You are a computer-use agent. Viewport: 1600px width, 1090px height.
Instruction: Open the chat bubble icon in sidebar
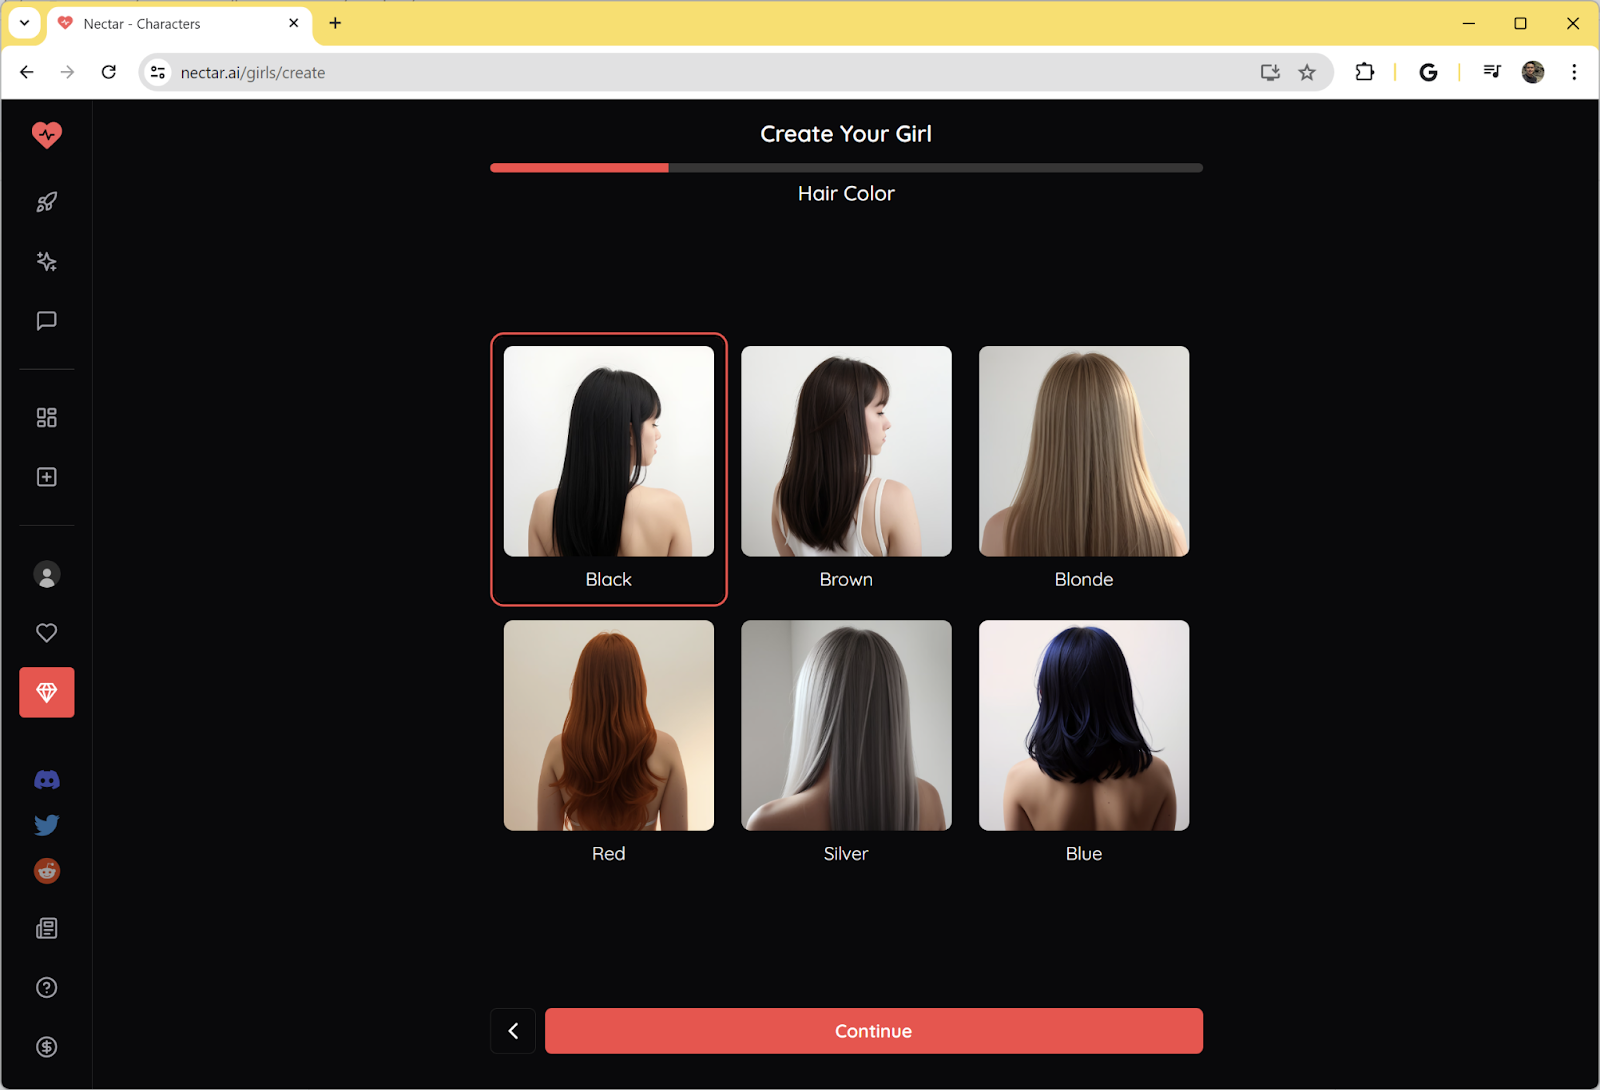(x=46, y=321)
